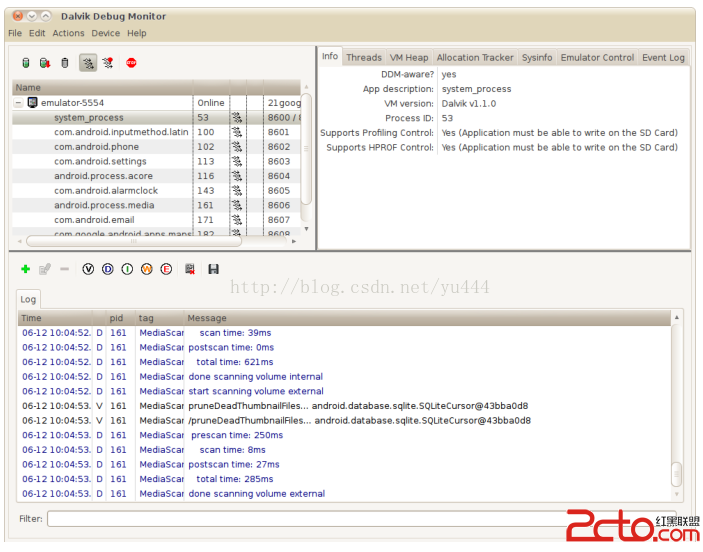This screenshot has width=703, height=552.
Task: Click thread icon in com.android.settings row
Action: coord(237,161)
